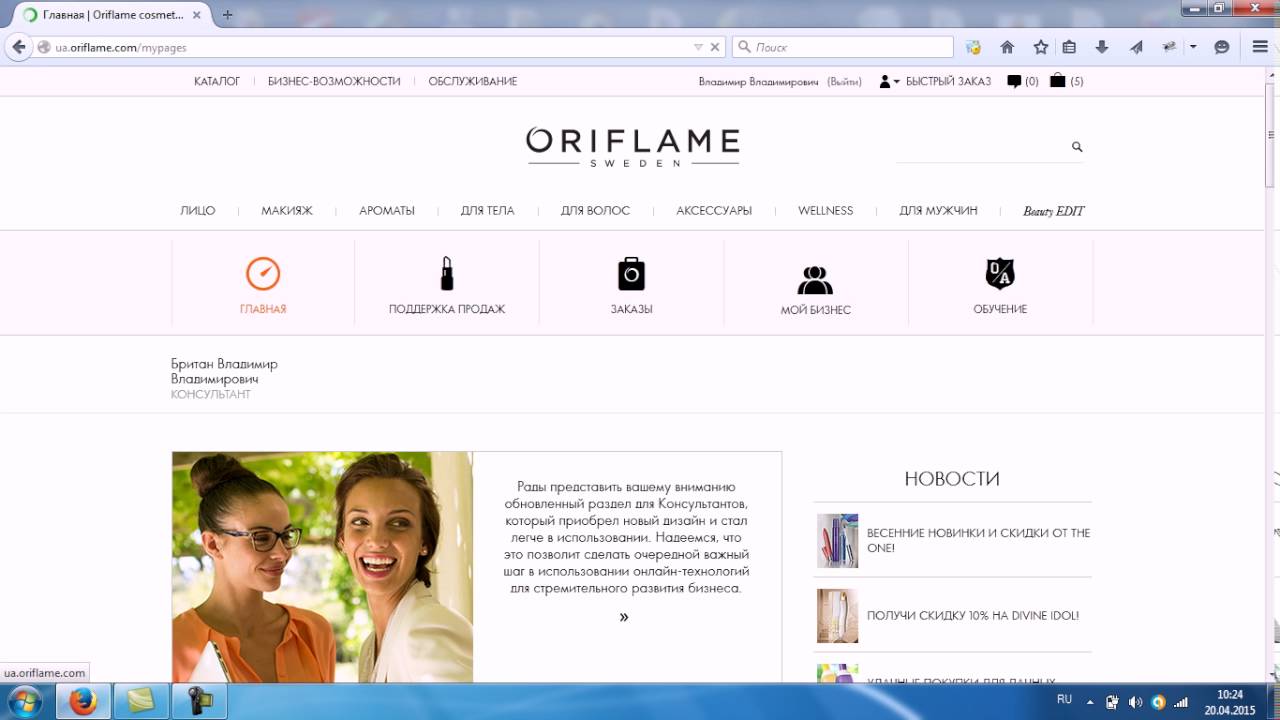Click the » arrow in the banner

624,617
